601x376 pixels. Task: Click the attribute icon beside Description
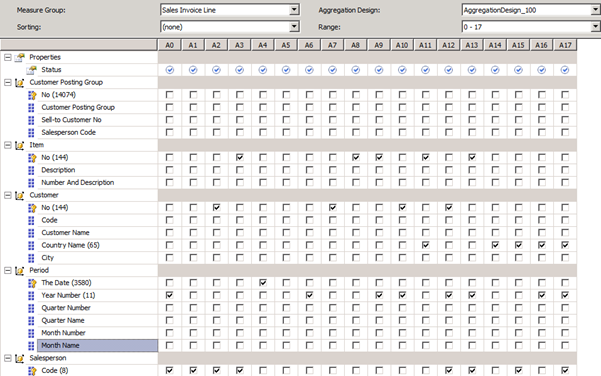pos(31,170)
